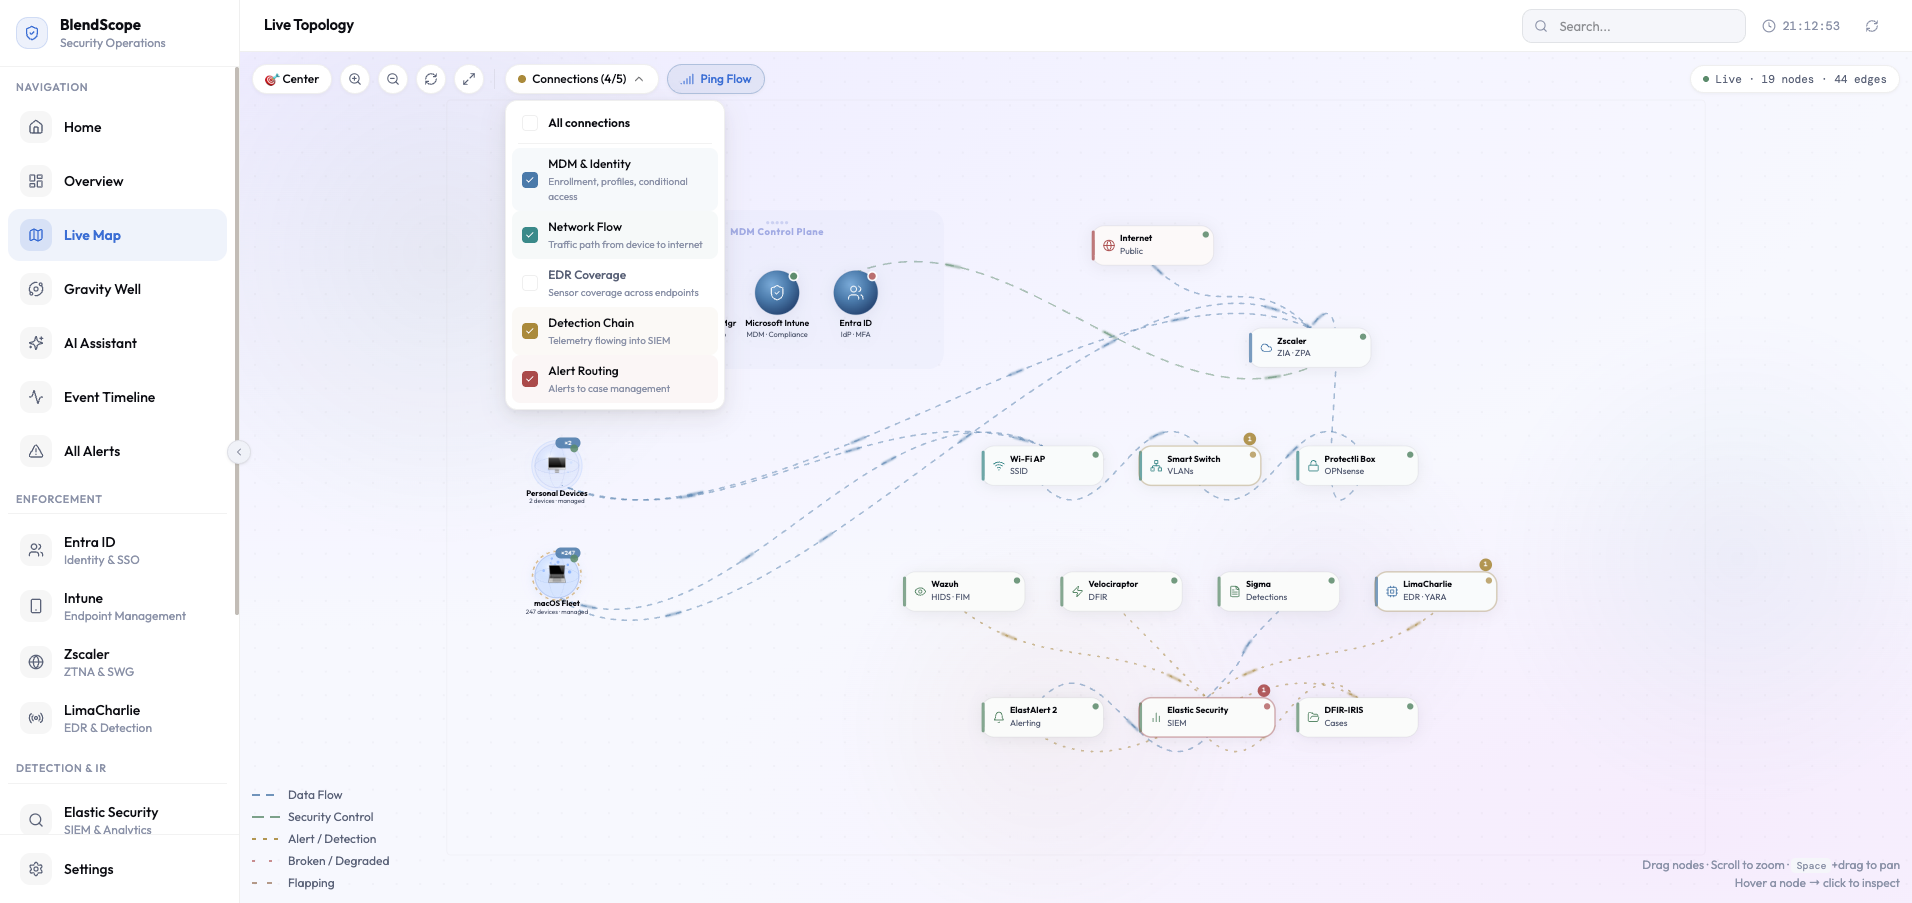The height and width of the screenshot is (903, 1912).
Task: Open the Elastic Security SIEM node
Action: (x=1206, y=717)
